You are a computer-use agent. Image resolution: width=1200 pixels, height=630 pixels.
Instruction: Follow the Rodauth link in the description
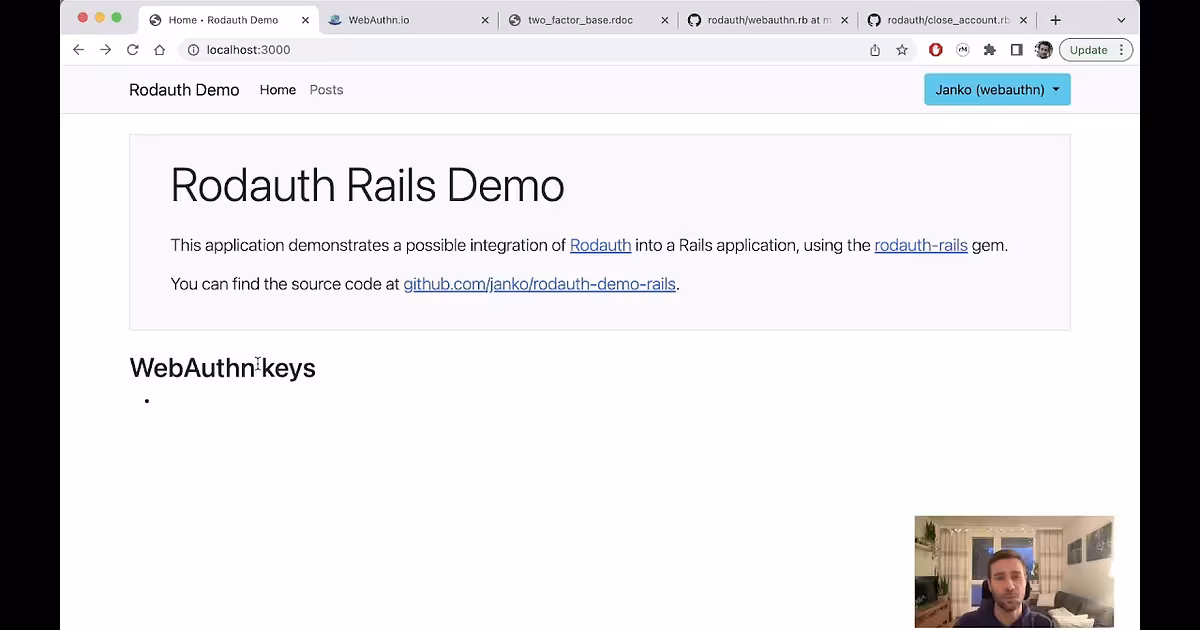tap(600, 245)
